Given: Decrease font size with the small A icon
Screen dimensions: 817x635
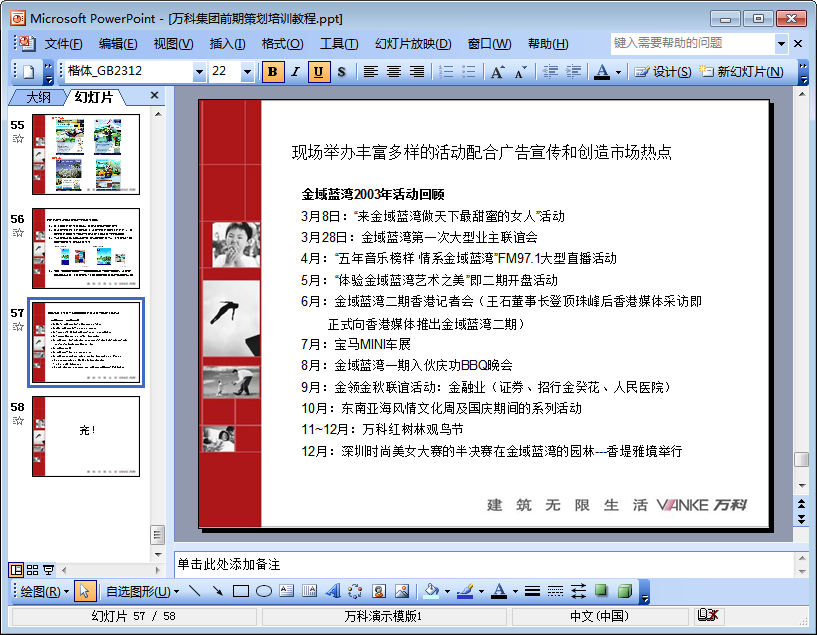Looking at the screenshot, I should [x=521, y=71].
